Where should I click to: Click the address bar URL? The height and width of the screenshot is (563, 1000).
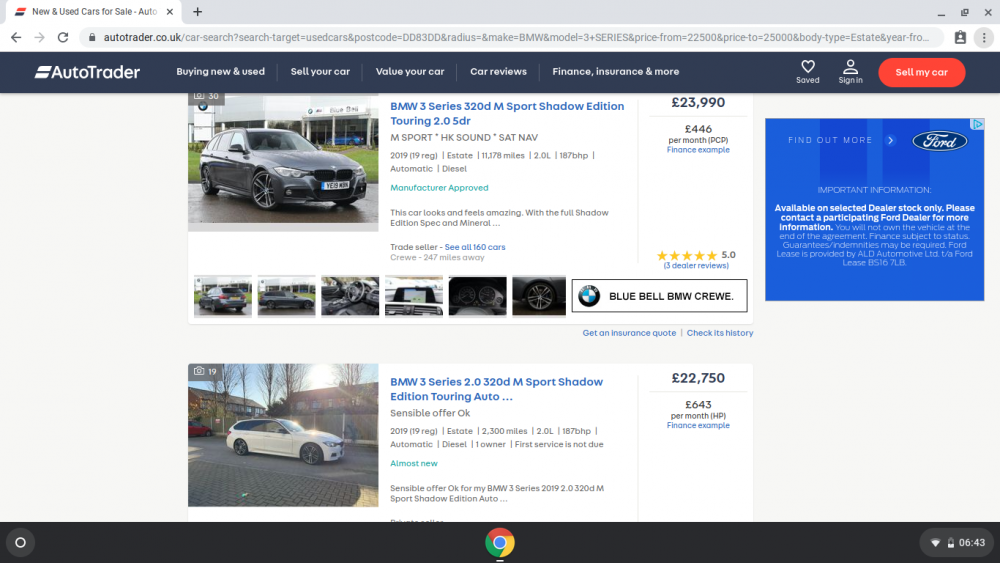pyautogui.click(x=516, y=38)
